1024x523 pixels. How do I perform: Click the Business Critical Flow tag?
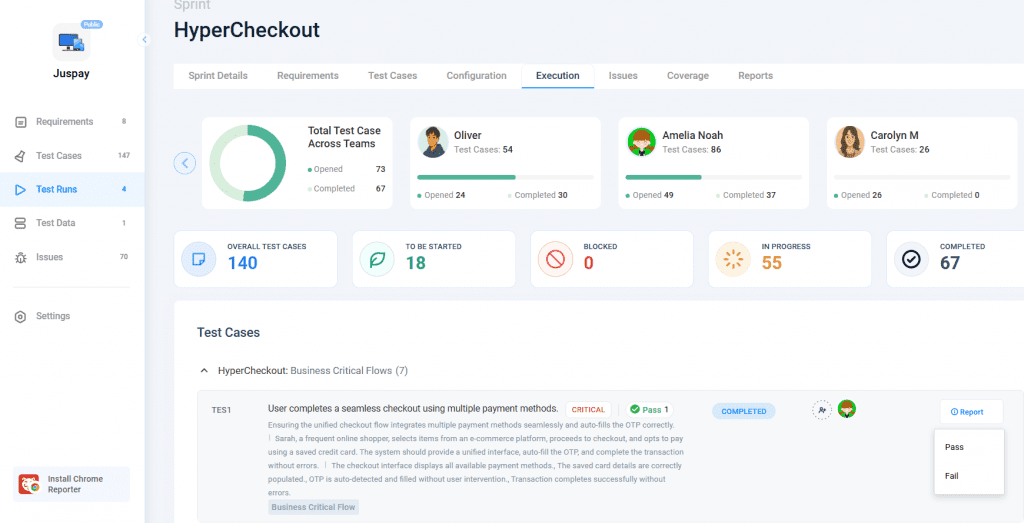(313, 507)
